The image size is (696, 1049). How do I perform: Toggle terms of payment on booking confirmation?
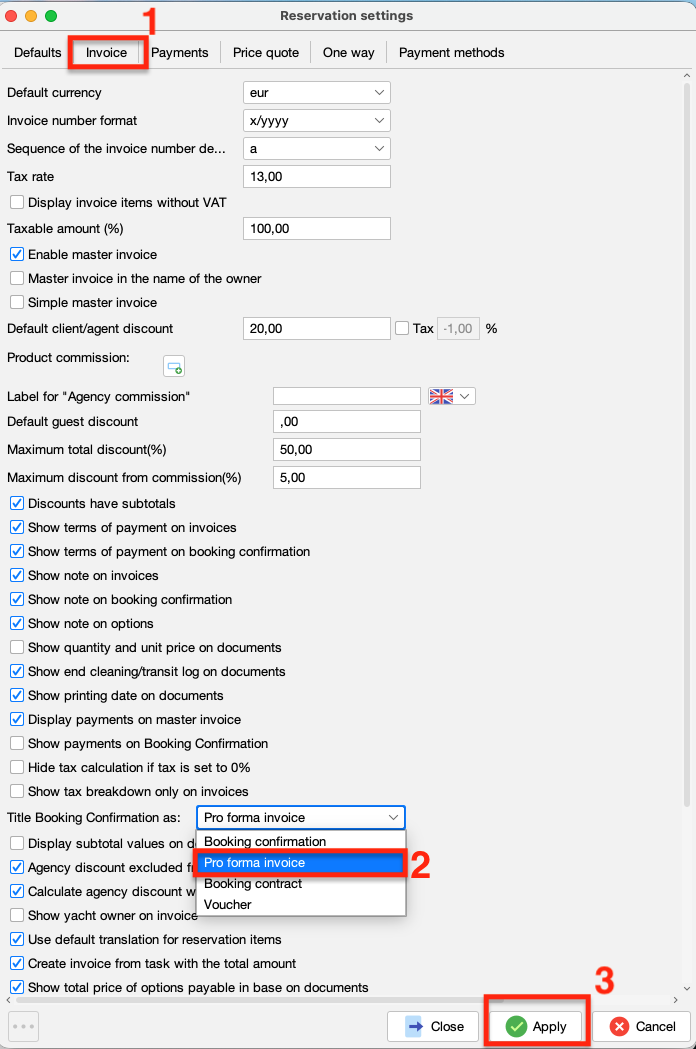(17, 551)
